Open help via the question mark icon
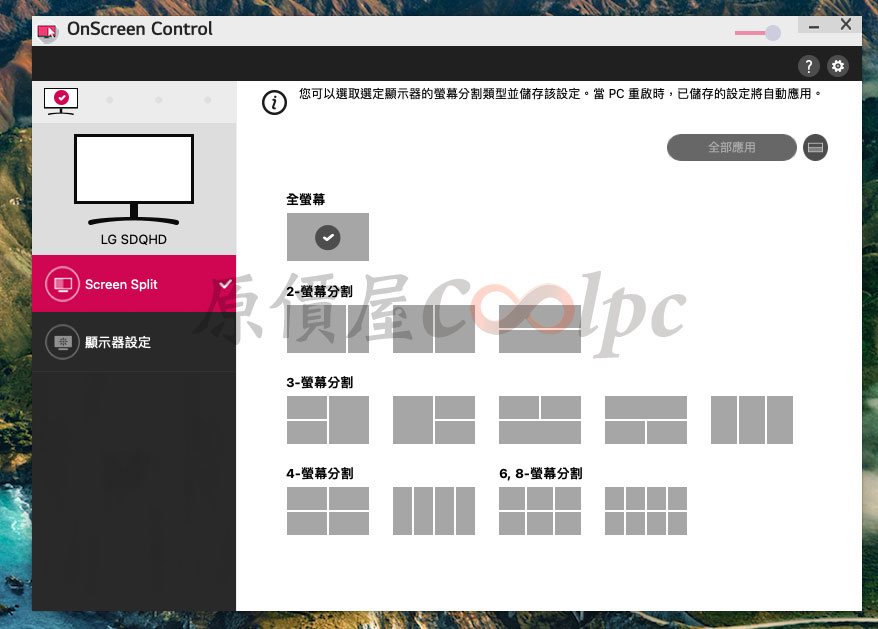Image resolution: width=878 pixels, height=629 pixels. pyautogui.click(x=809, y=67)
